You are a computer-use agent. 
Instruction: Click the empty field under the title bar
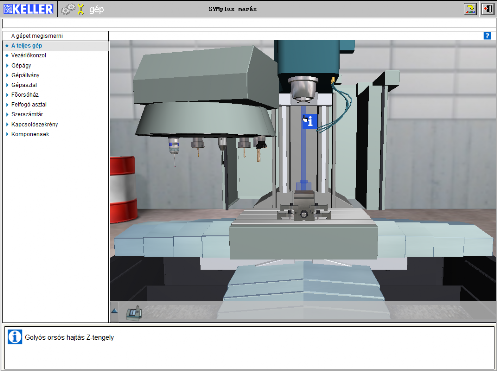tap(249, 23)
